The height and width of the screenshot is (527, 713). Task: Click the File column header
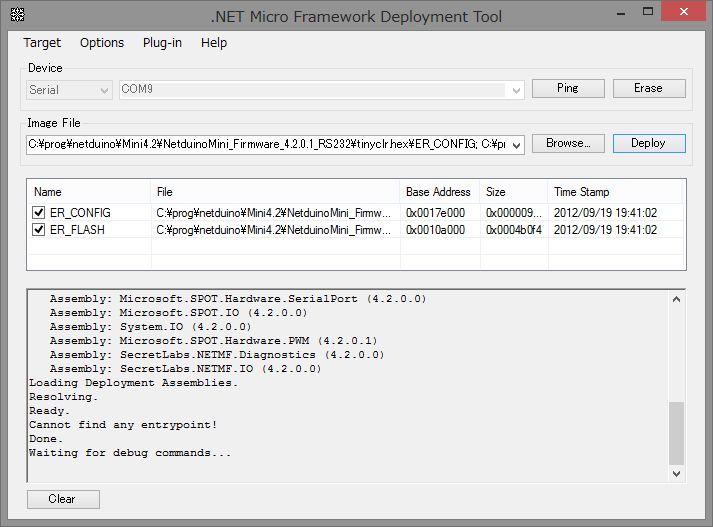point(275,192)
